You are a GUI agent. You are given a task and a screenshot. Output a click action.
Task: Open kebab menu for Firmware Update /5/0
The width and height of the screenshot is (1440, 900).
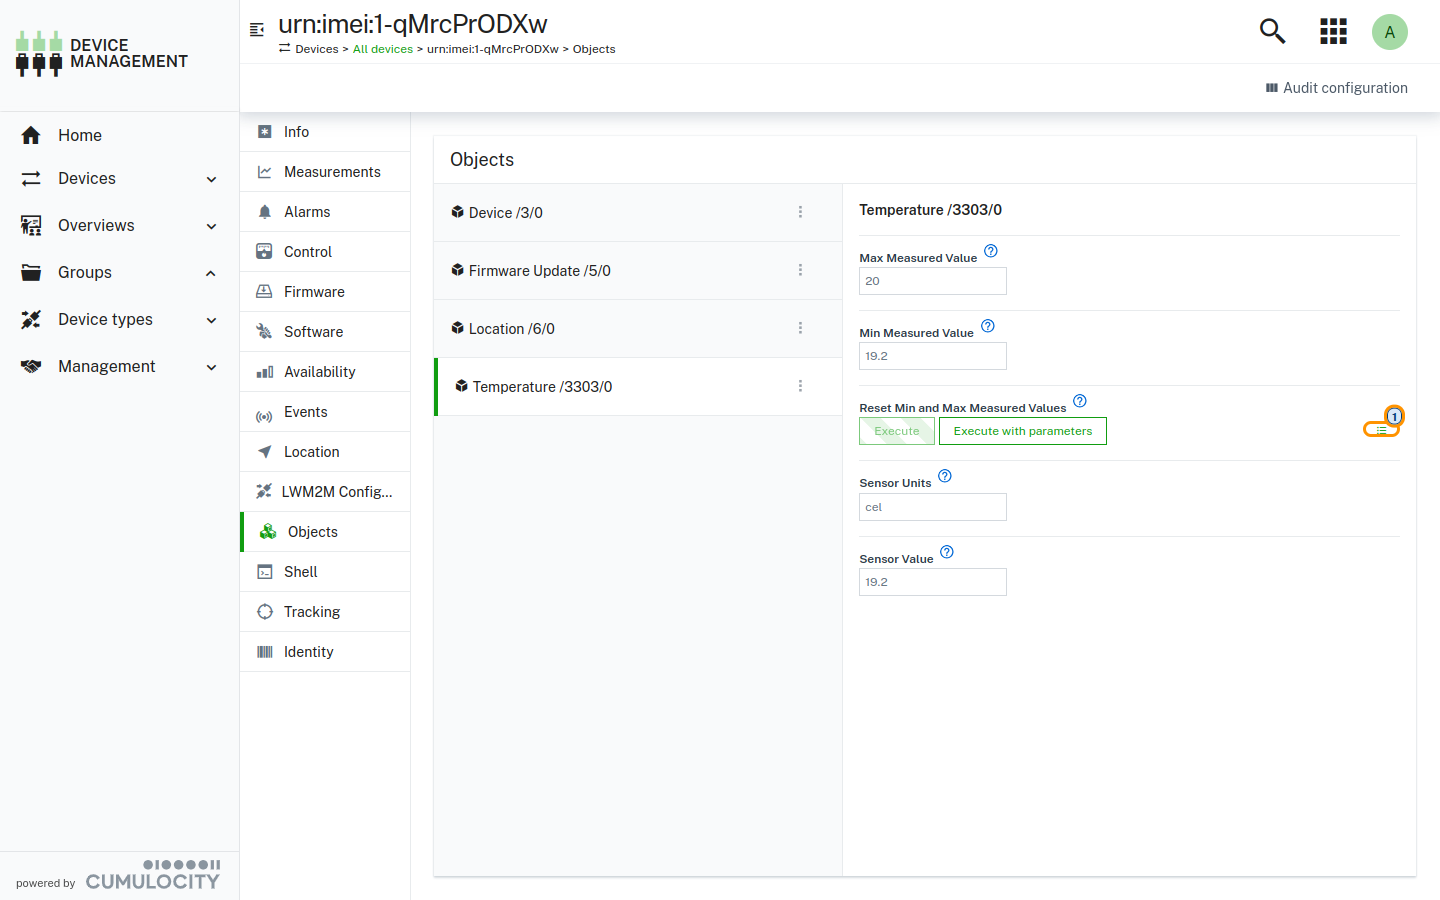pos(800,270)
